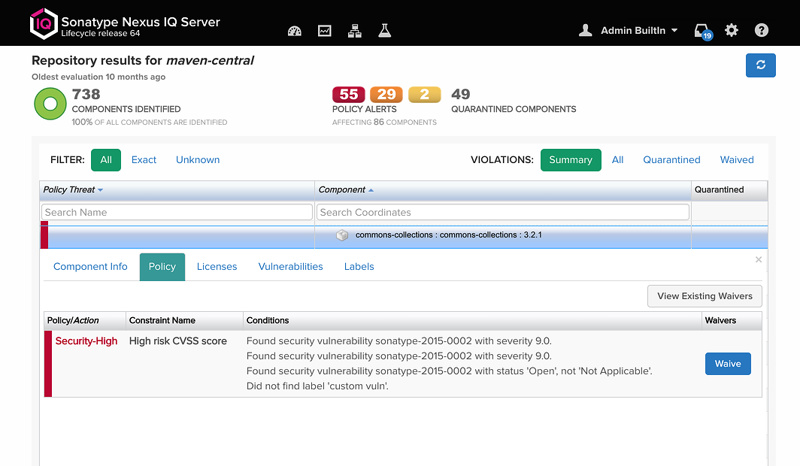Sort by the Component column
The image size is (800, 466).
tap(503, 190)
